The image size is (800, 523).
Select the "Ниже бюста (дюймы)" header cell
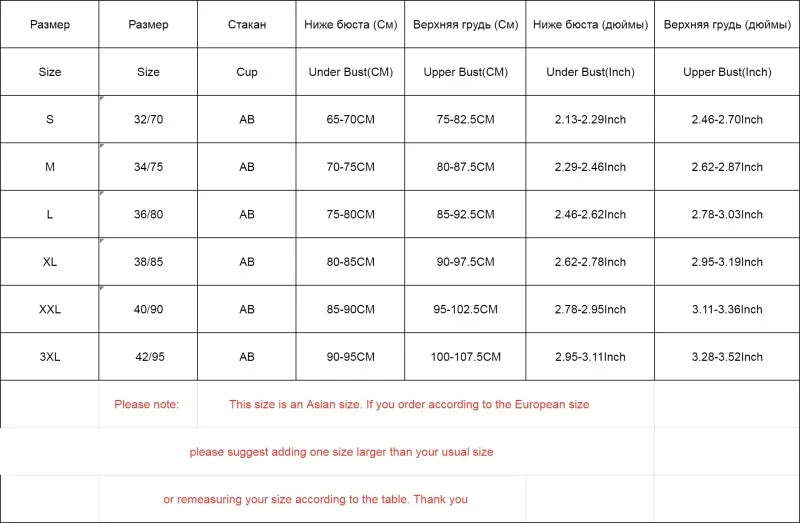coord(590,24)
